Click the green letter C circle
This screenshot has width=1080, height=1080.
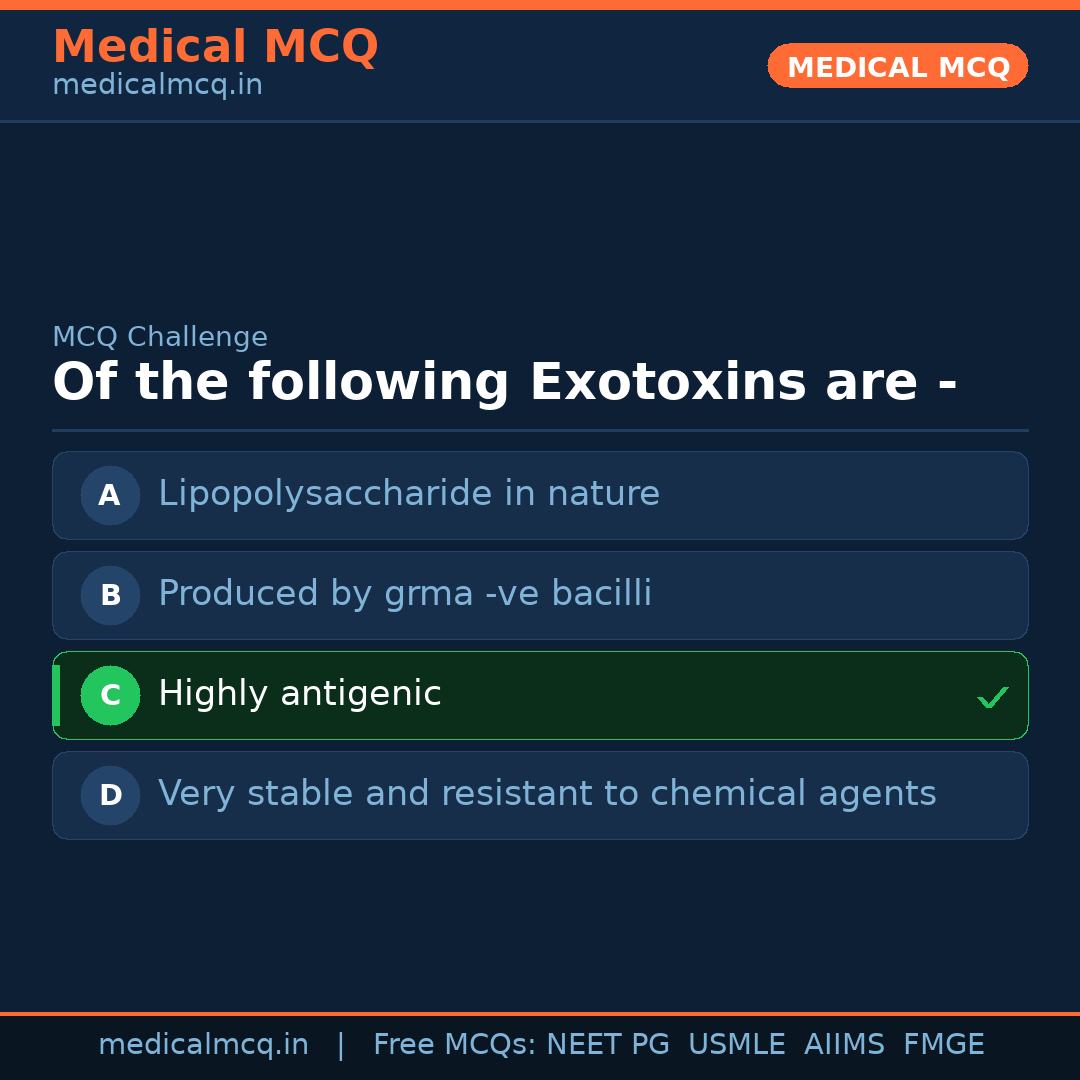click(110, 695)
